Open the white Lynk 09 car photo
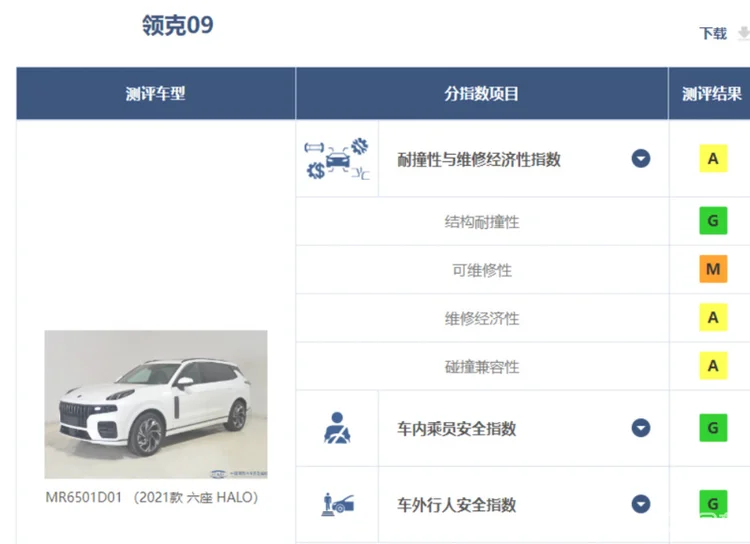750x544 pixels. click(156, 404)
